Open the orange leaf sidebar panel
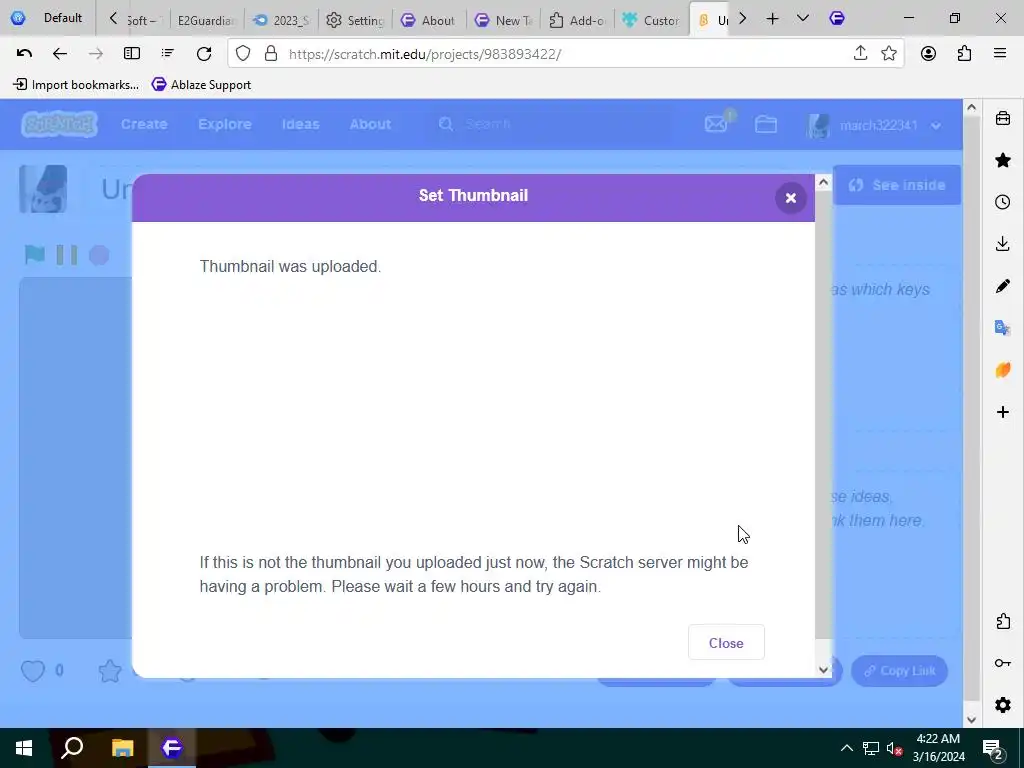Viewport: 1024px width, 768px height. (x=1003, y=370)
